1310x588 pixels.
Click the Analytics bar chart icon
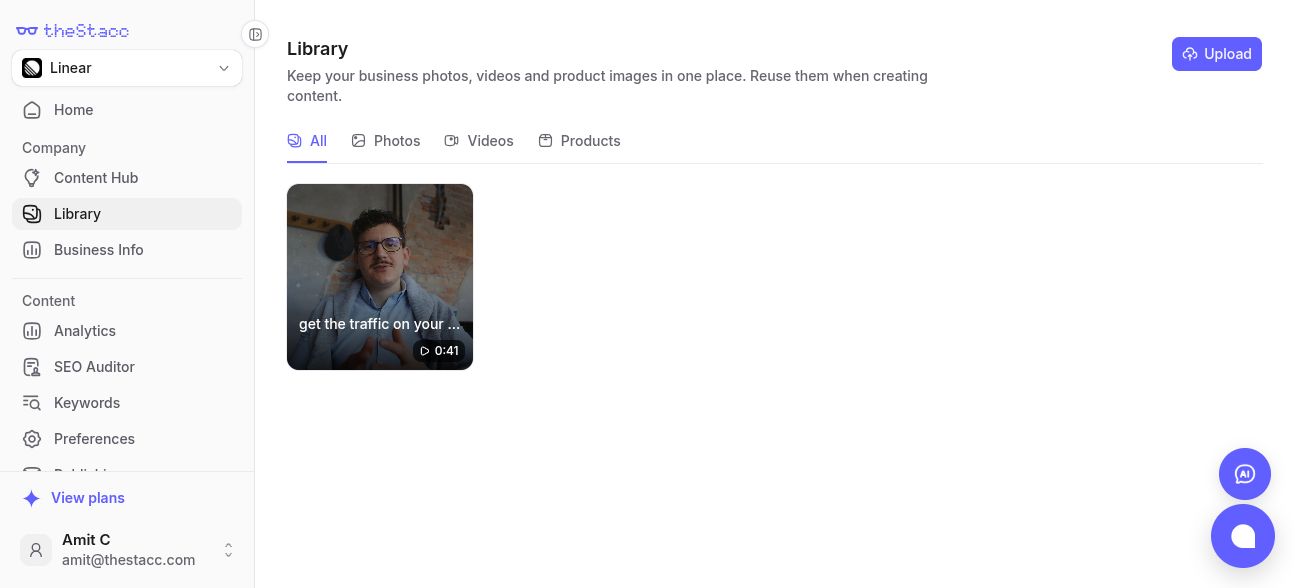click(33, 331)
